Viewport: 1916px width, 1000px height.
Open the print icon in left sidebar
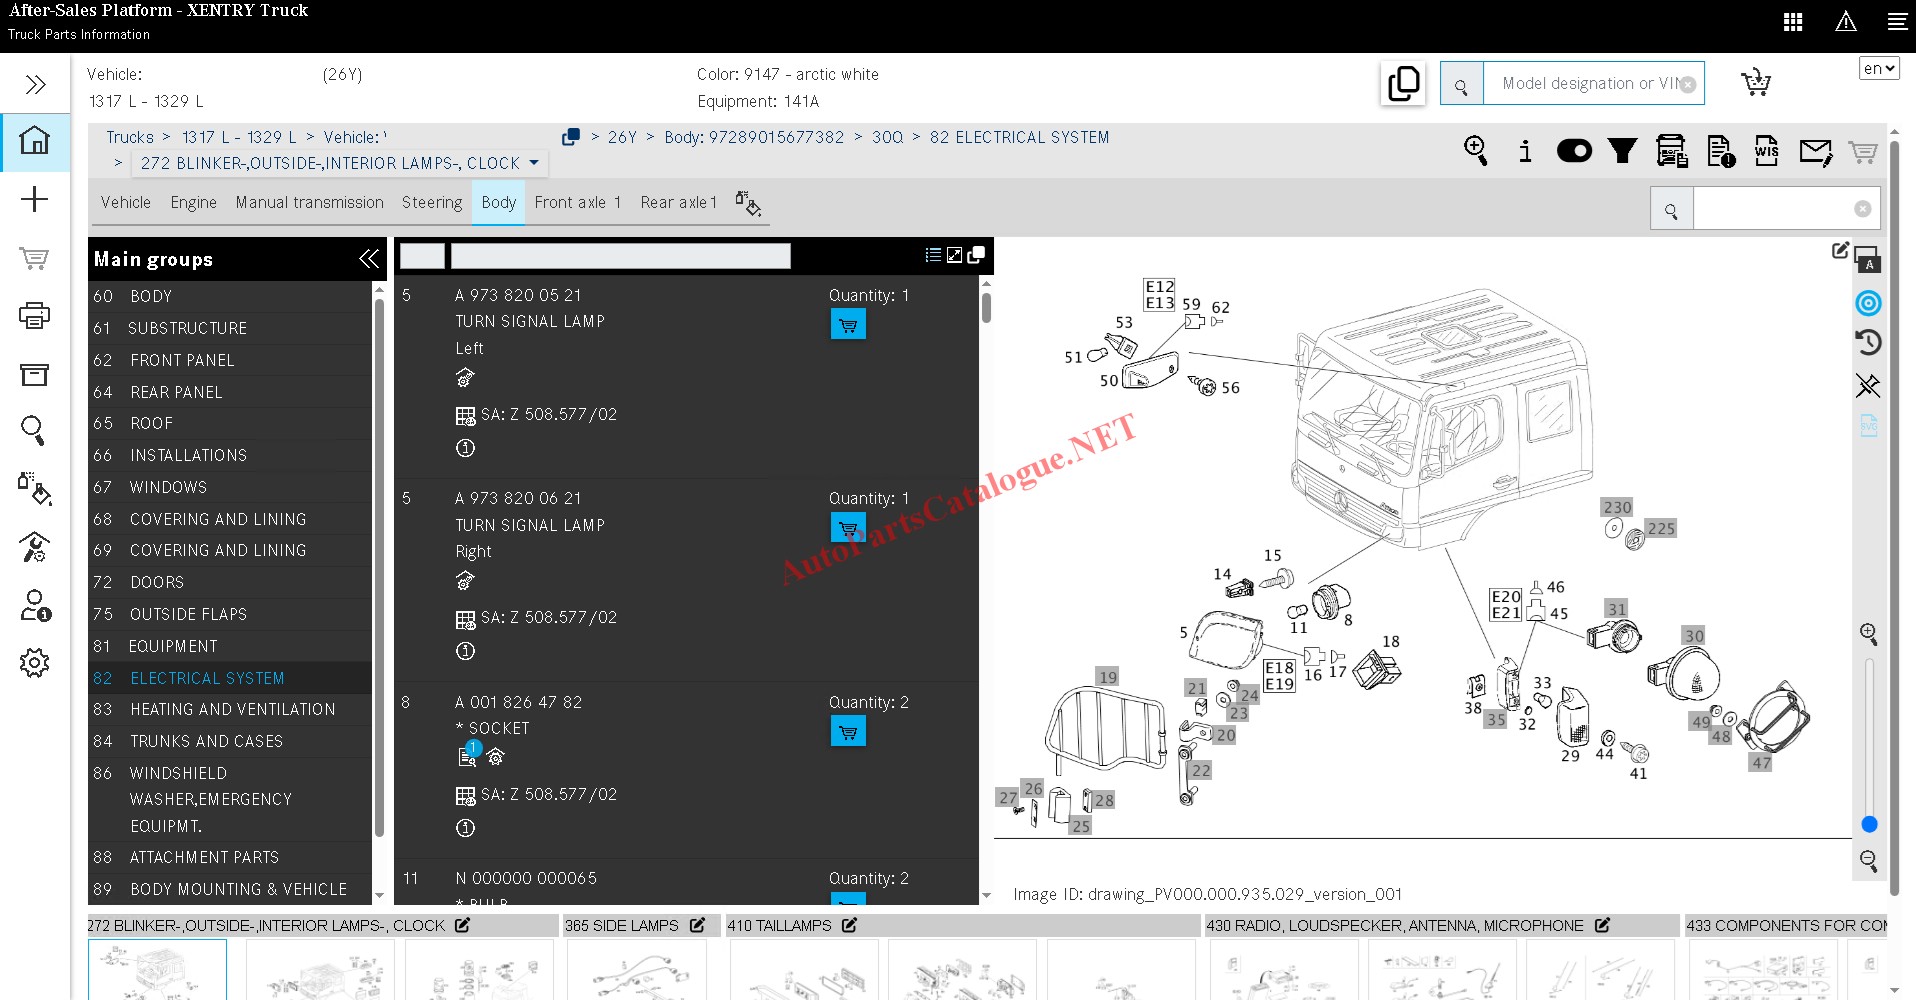(34, 316)
